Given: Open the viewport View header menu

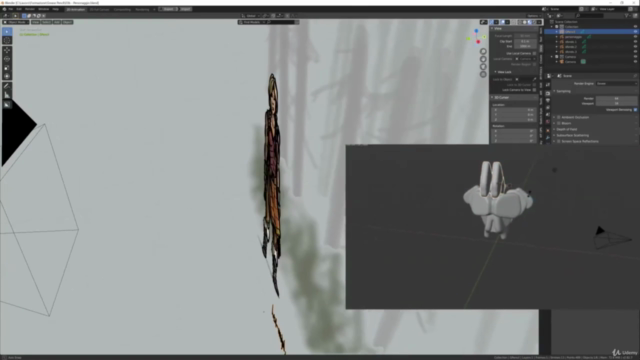Looking at the screenshot, I should tap(36, 22).
